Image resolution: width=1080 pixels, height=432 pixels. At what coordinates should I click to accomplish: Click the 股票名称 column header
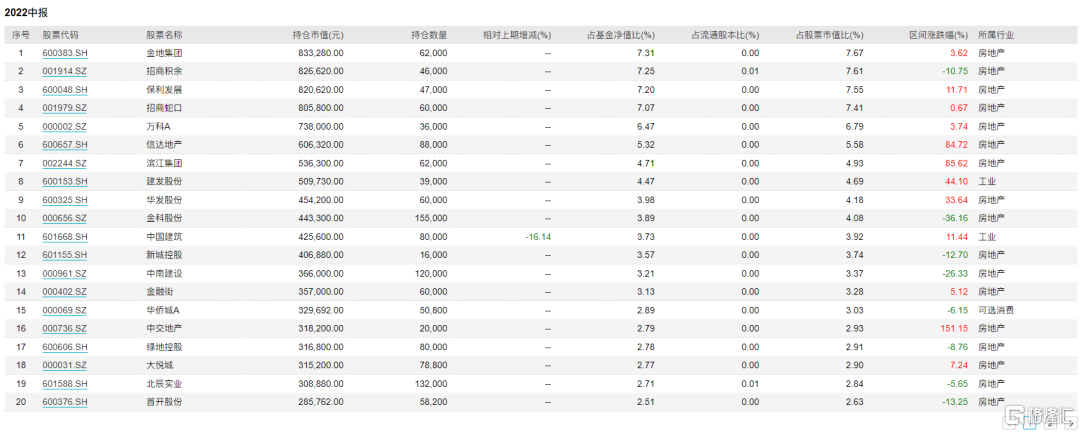coord(164,34)
